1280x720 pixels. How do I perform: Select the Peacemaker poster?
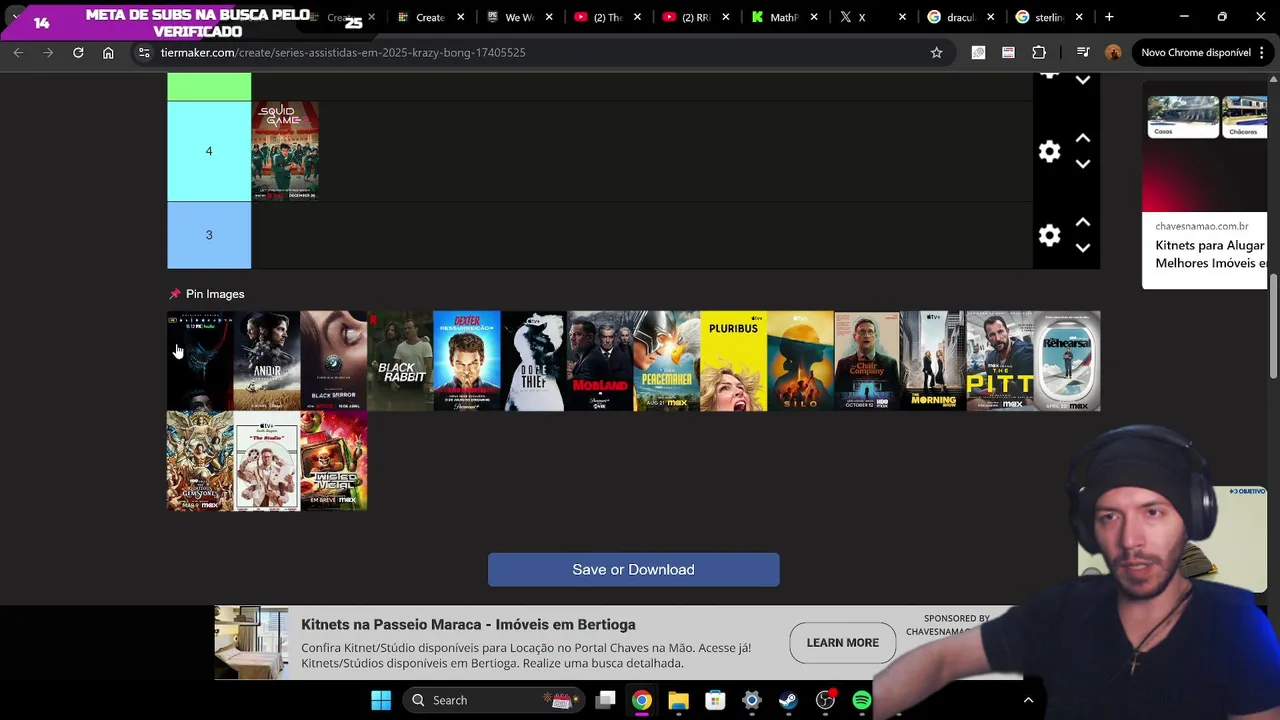tap(667, 361)
